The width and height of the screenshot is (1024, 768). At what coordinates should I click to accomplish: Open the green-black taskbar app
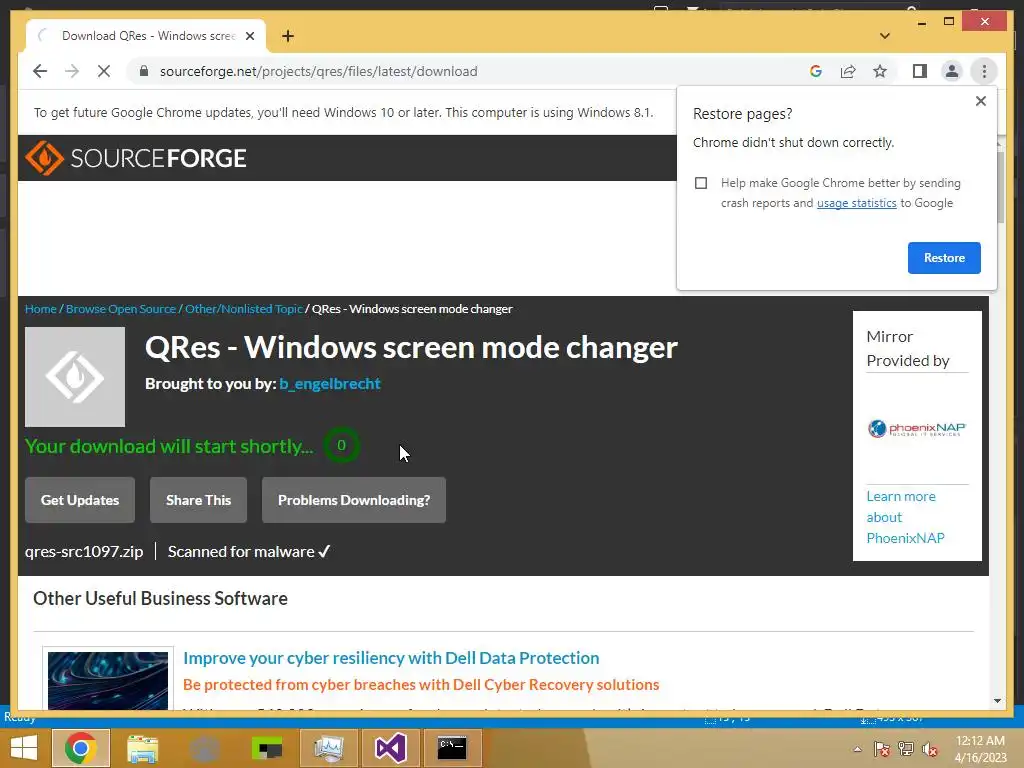pyautogui.click(x=267, y=748)
